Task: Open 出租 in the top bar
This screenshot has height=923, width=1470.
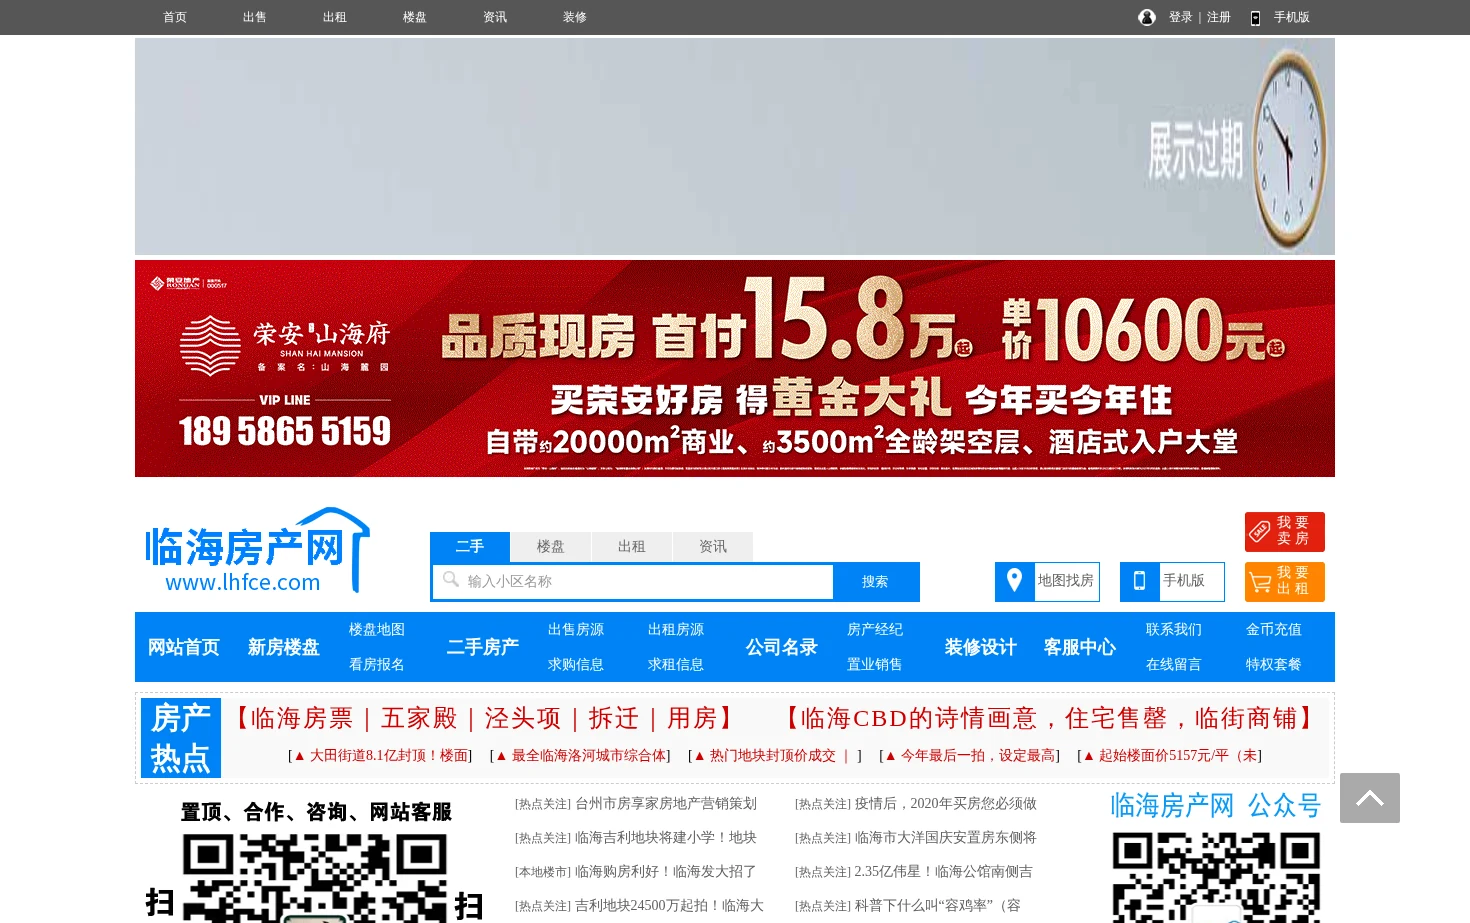Action: (x=335, y=17)
